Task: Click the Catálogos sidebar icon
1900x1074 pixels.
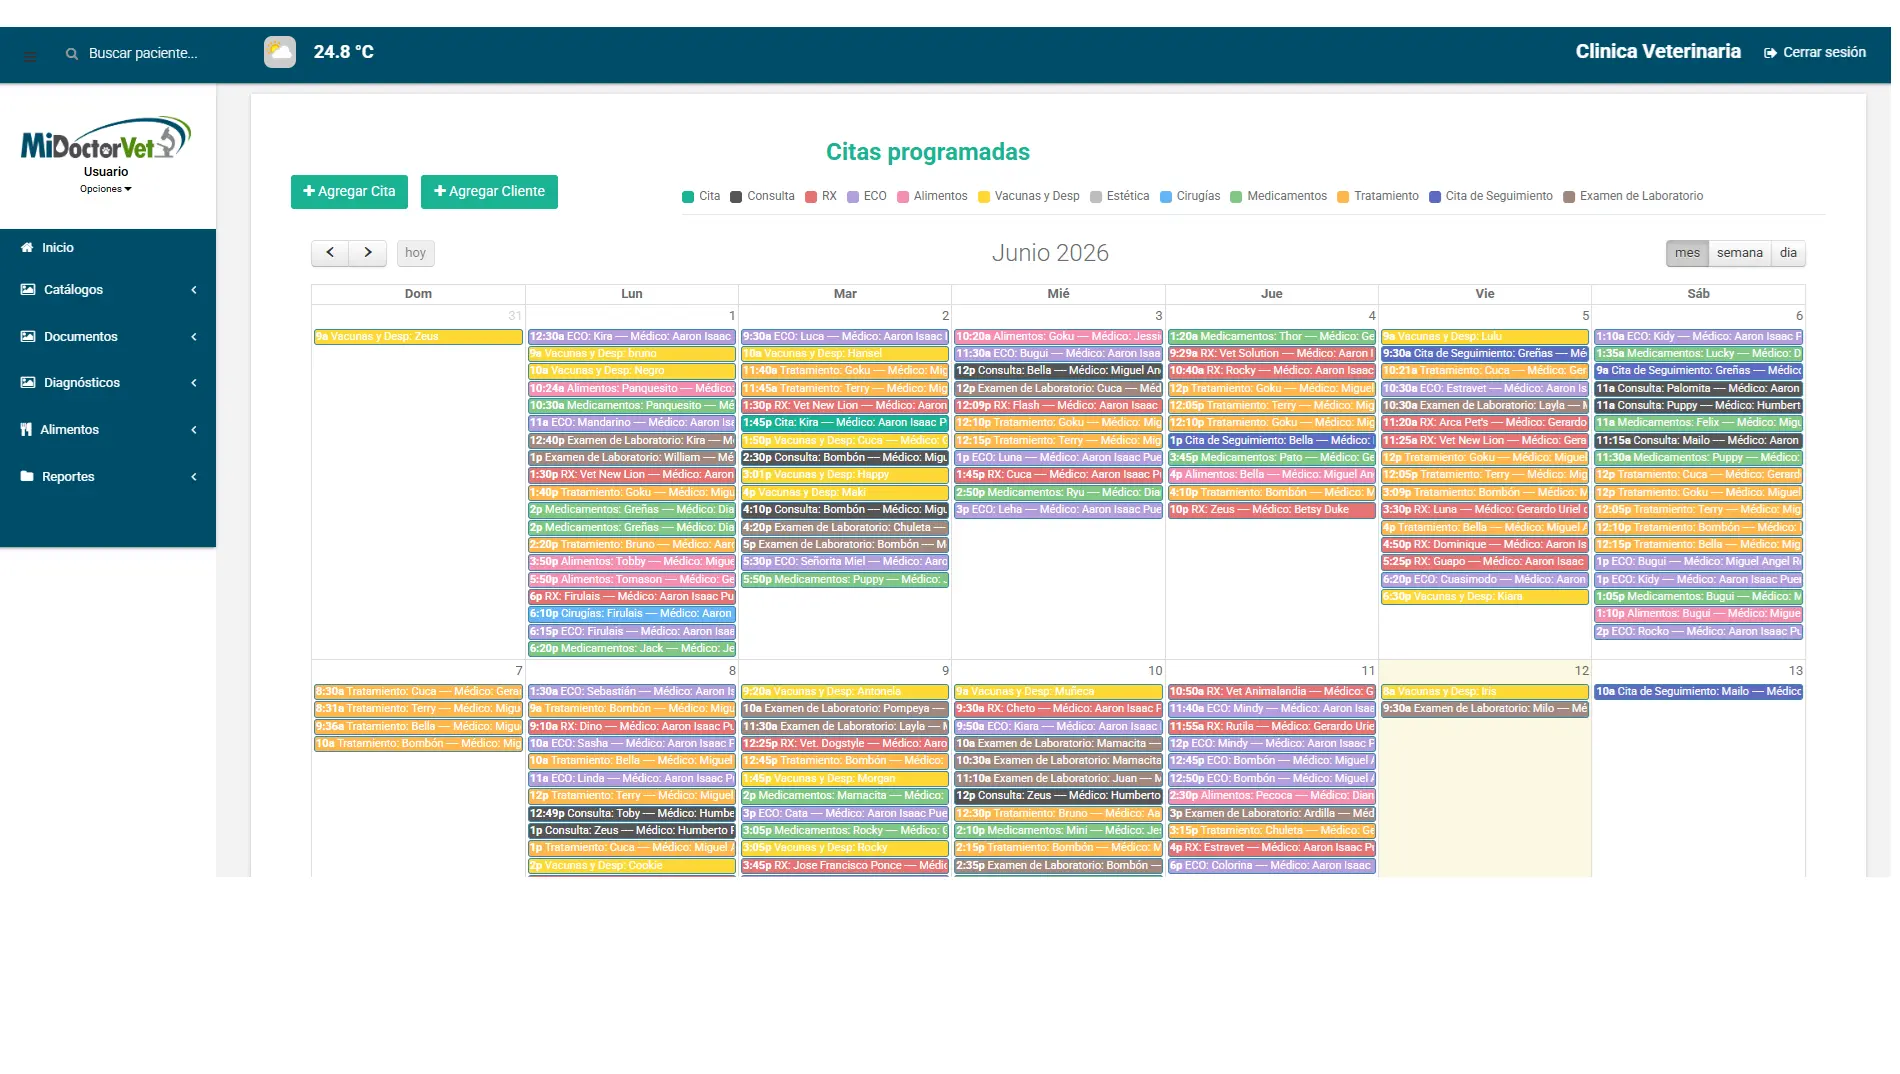Action: click(x=28, y=289)
